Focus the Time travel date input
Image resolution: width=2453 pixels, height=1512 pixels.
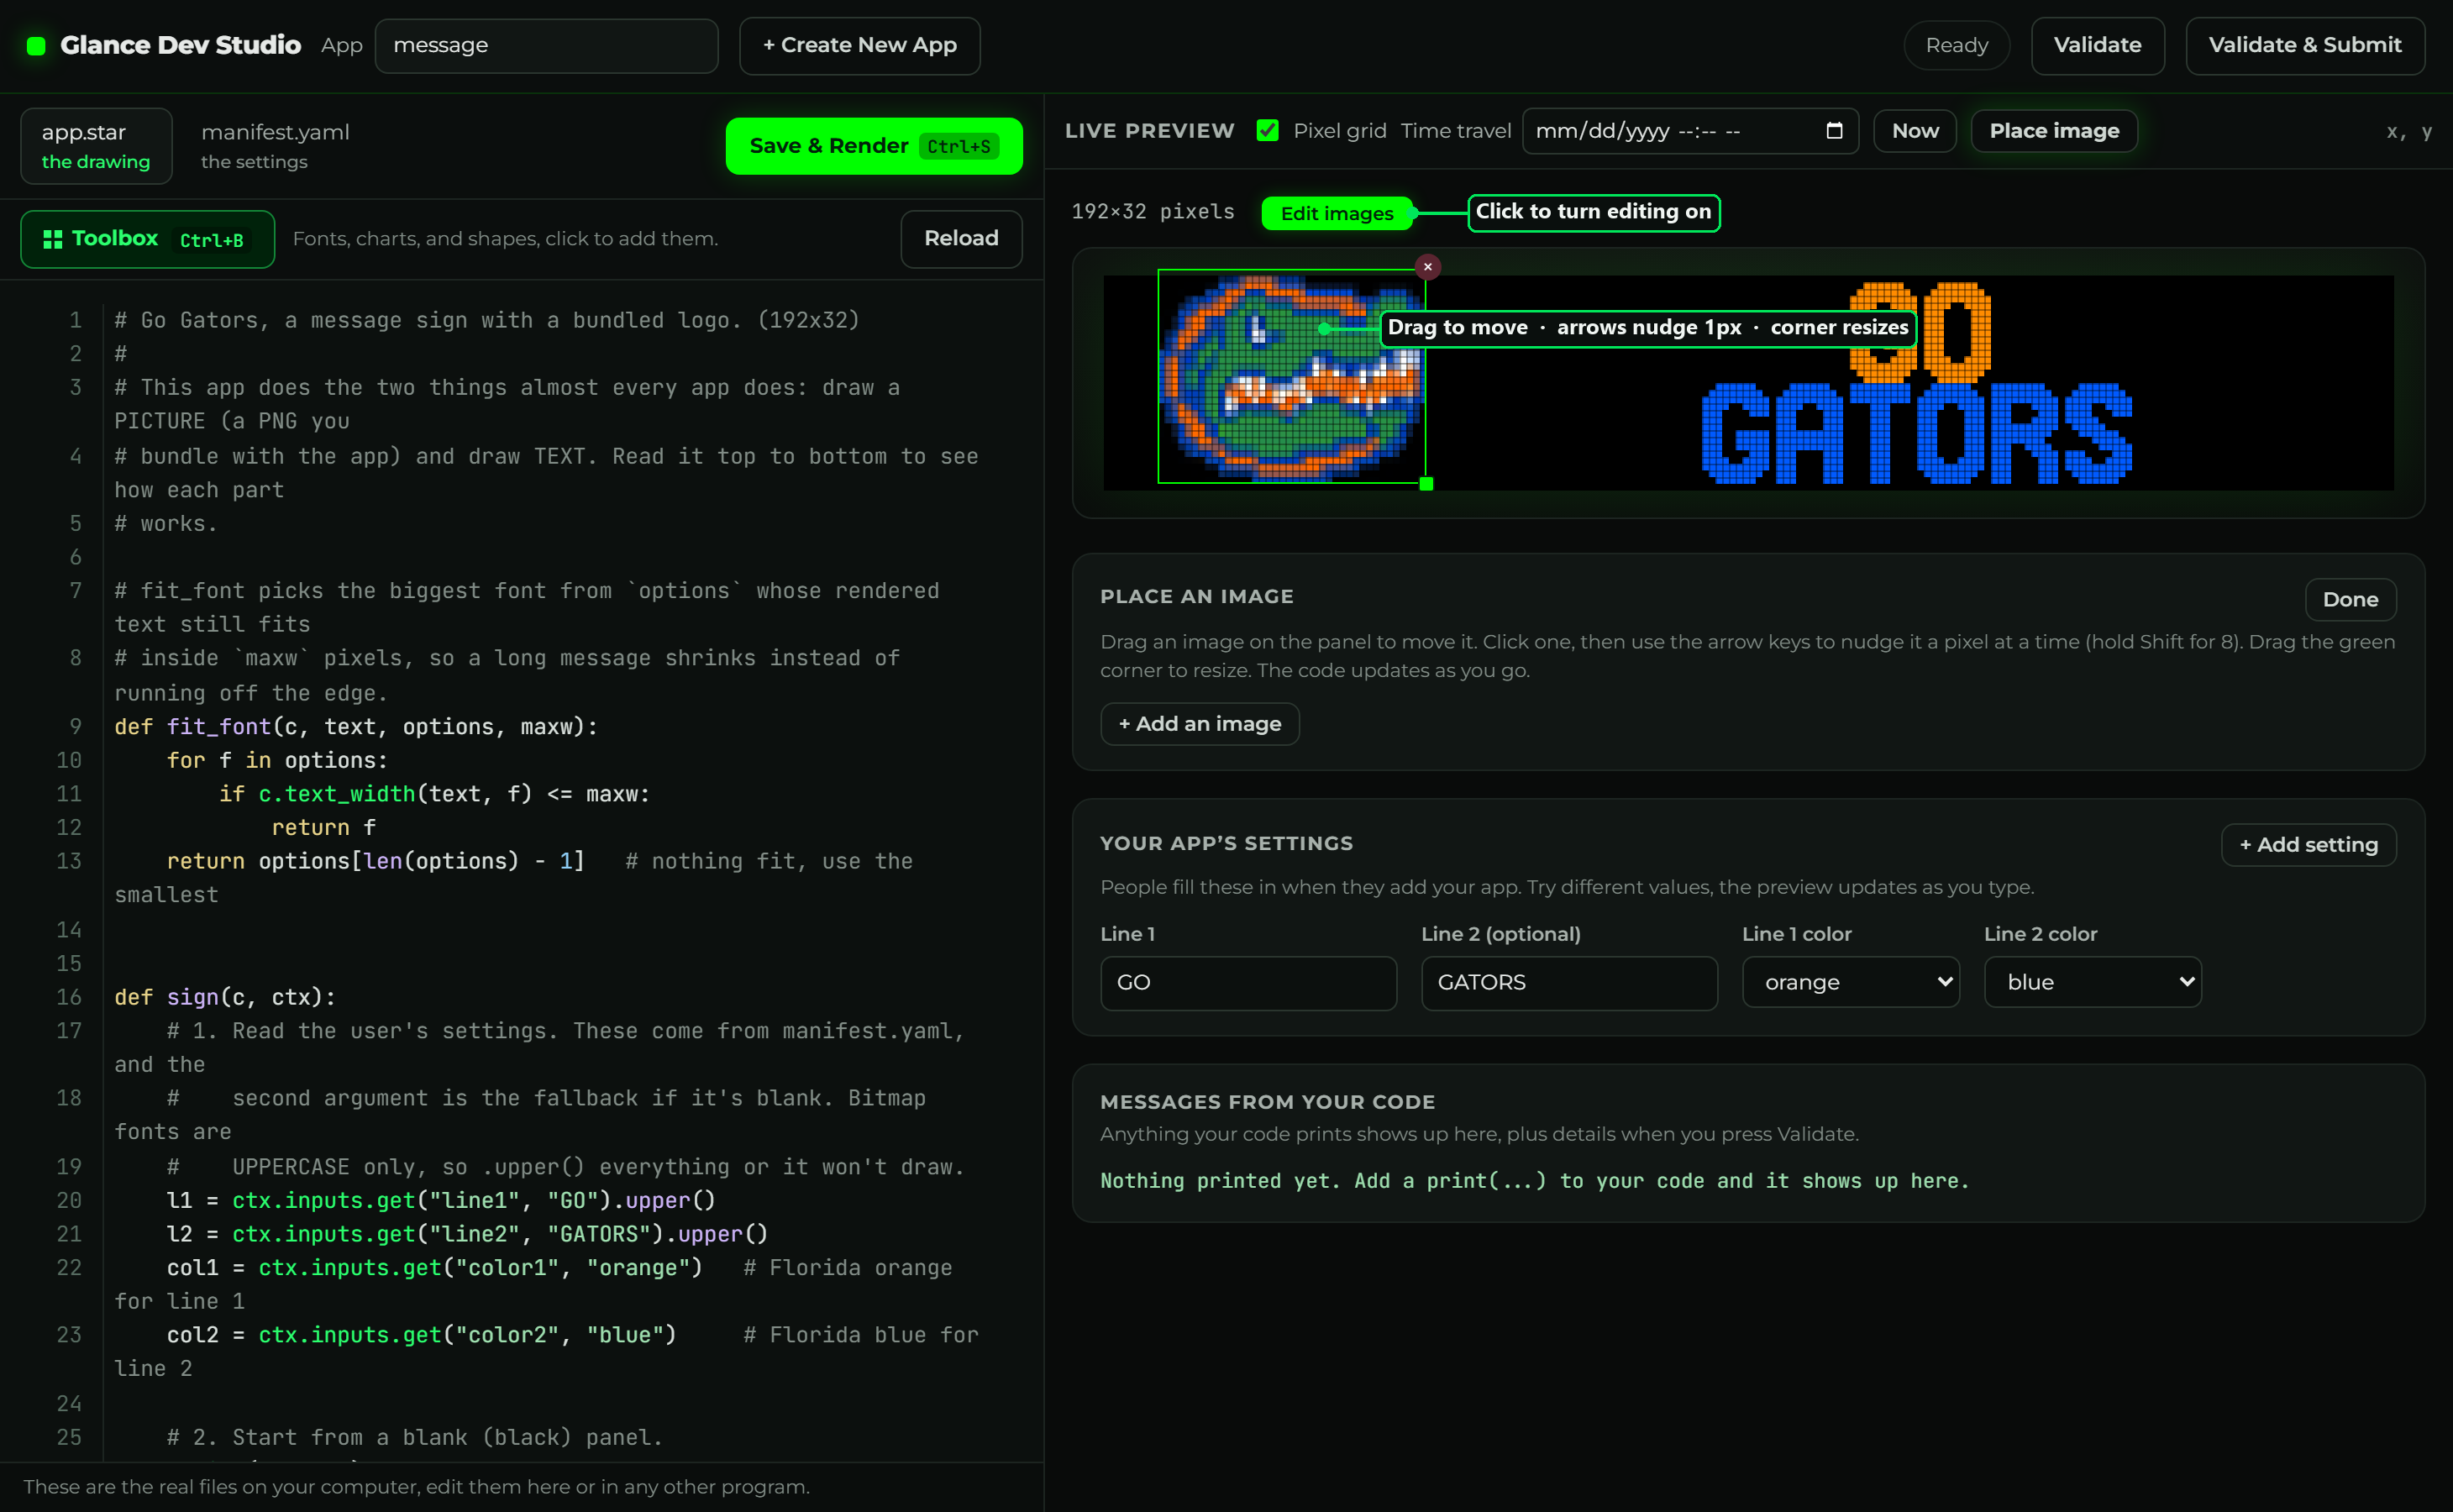pos(1690,131)
